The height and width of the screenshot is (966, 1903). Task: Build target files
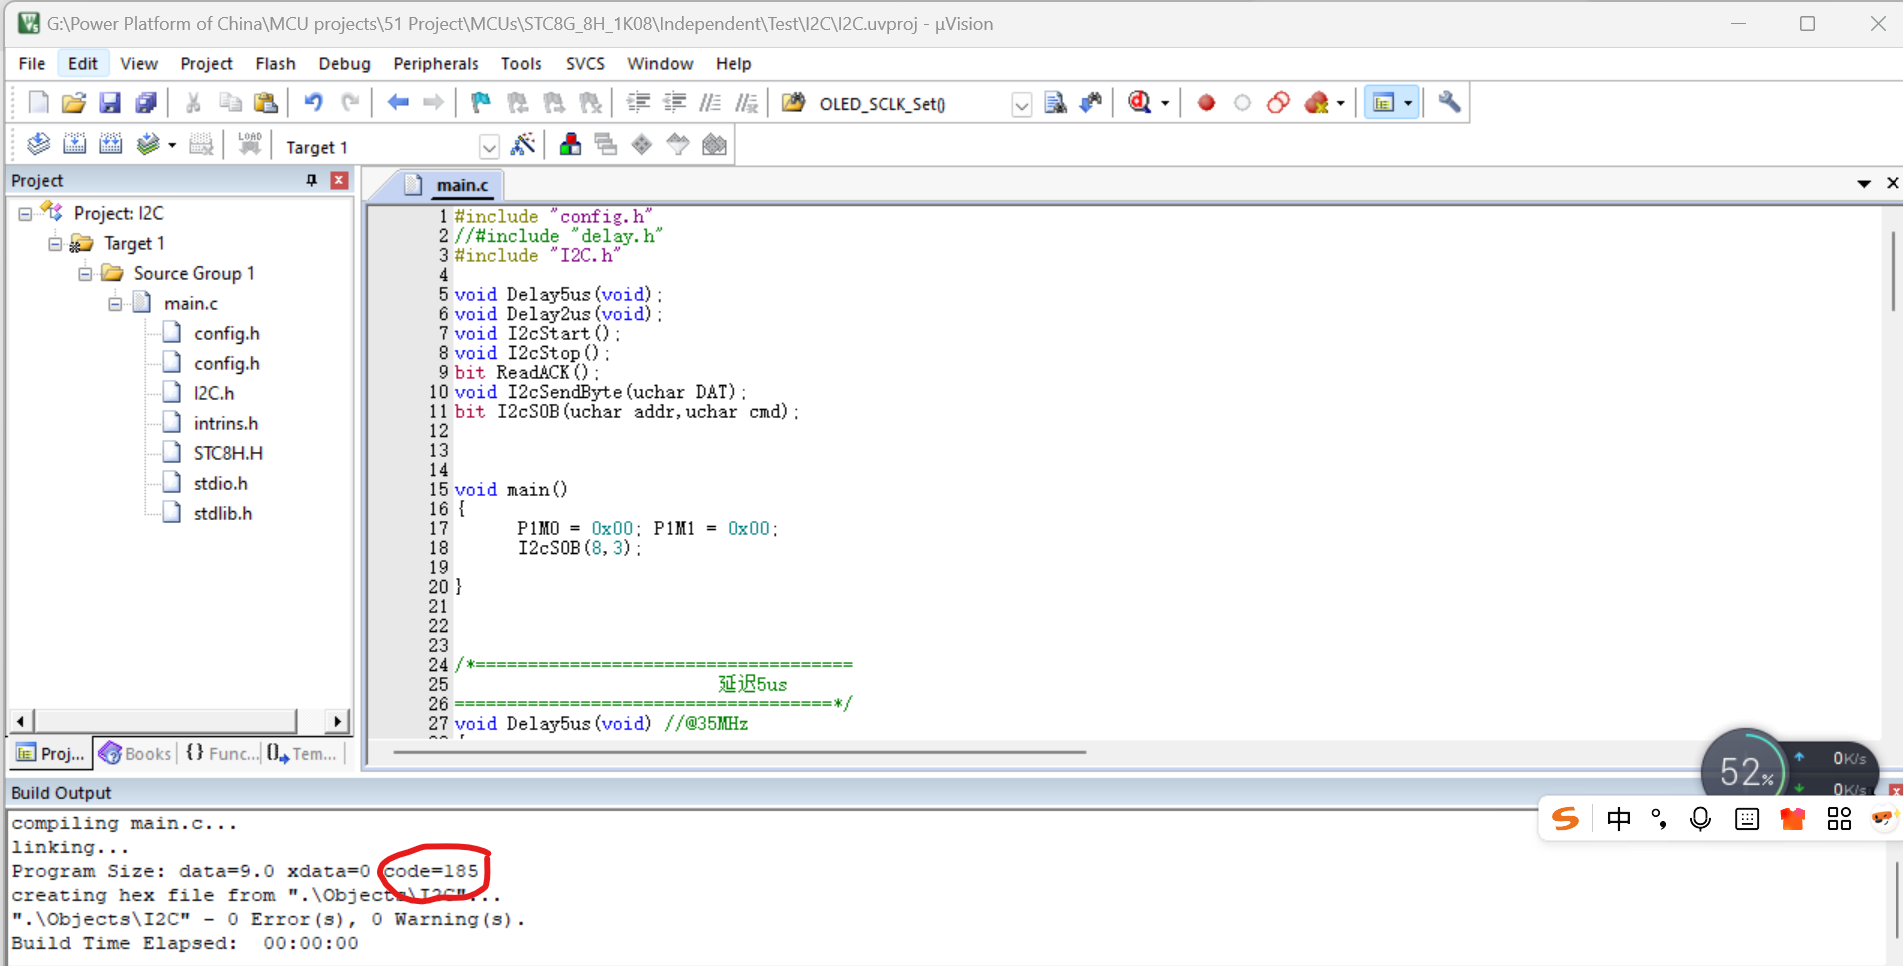(x=74, y=145)
